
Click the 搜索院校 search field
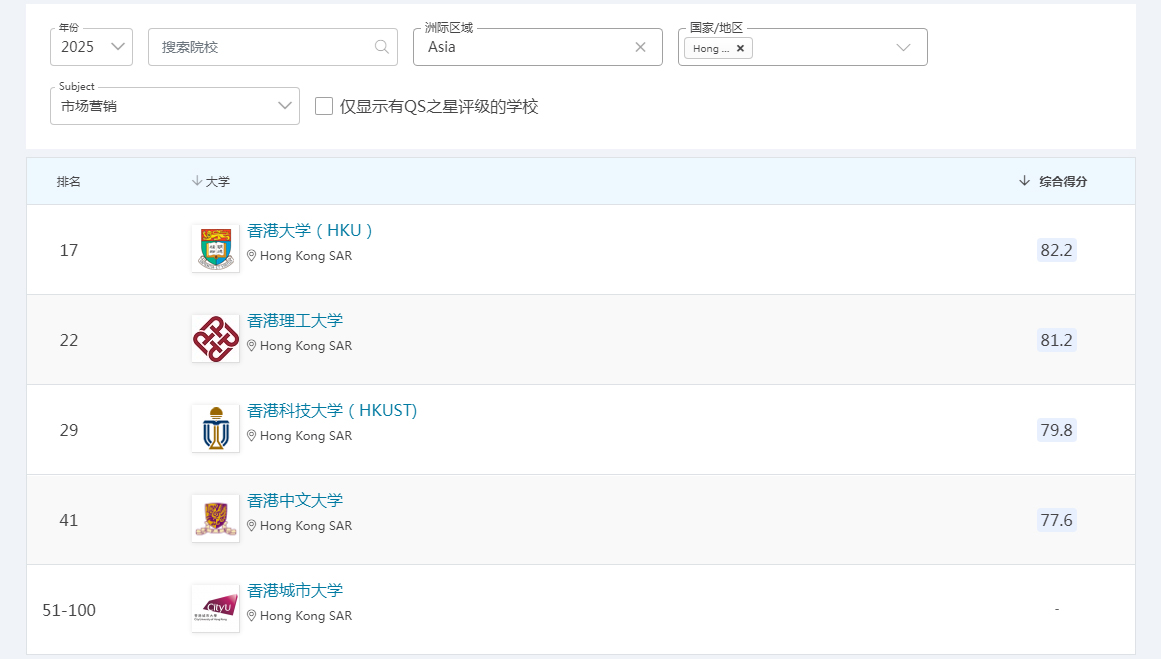pyautogui.click(x=262, y=47)
